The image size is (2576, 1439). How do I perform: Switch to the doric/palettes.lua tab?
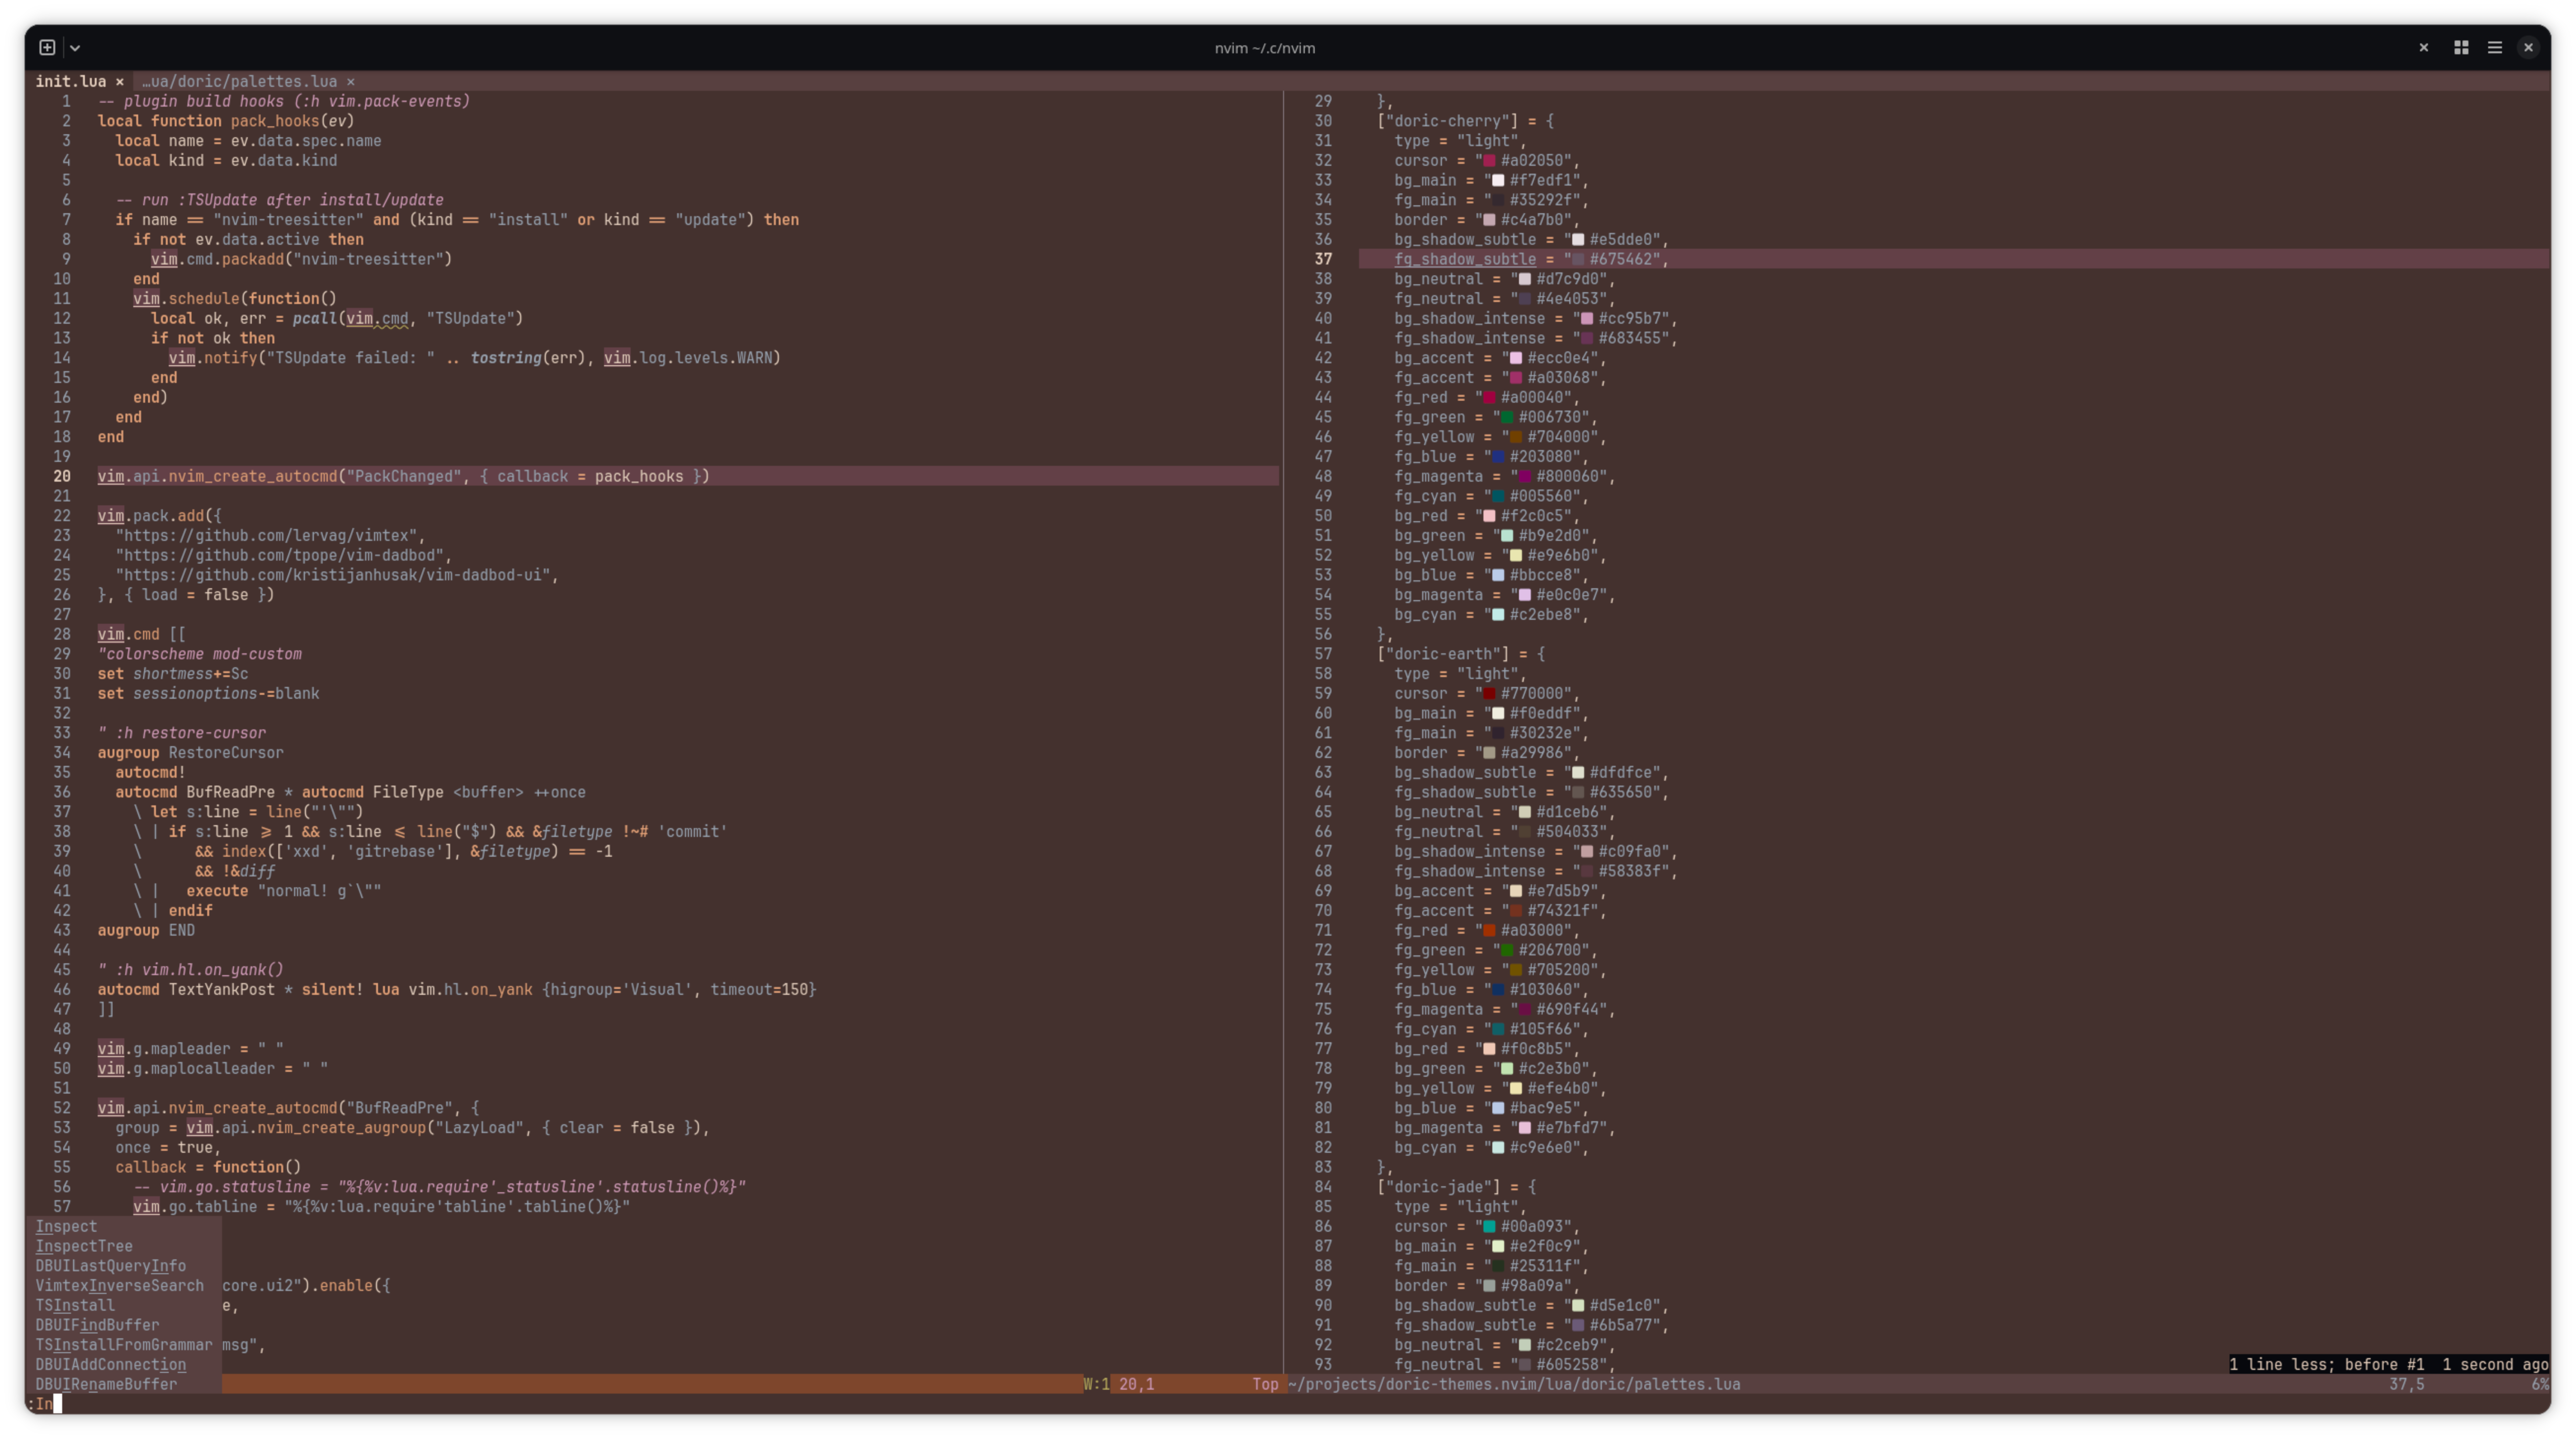coord(240,82)
